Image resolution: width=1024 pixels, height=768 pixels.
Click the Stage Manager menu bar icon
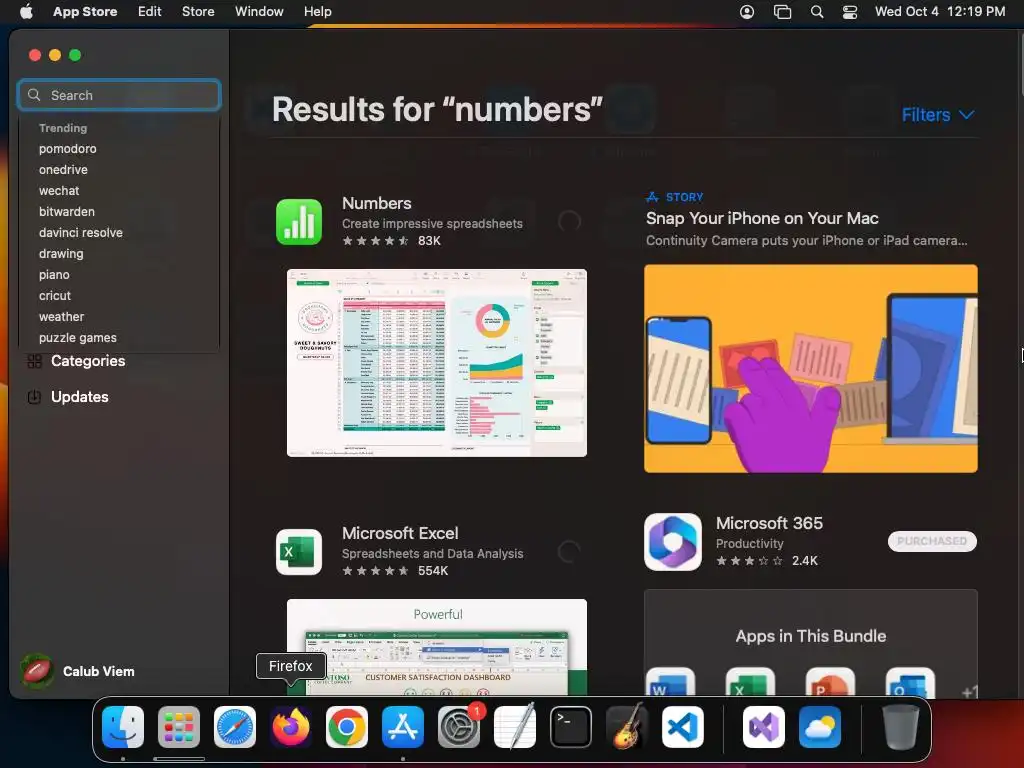click(782, 11)
